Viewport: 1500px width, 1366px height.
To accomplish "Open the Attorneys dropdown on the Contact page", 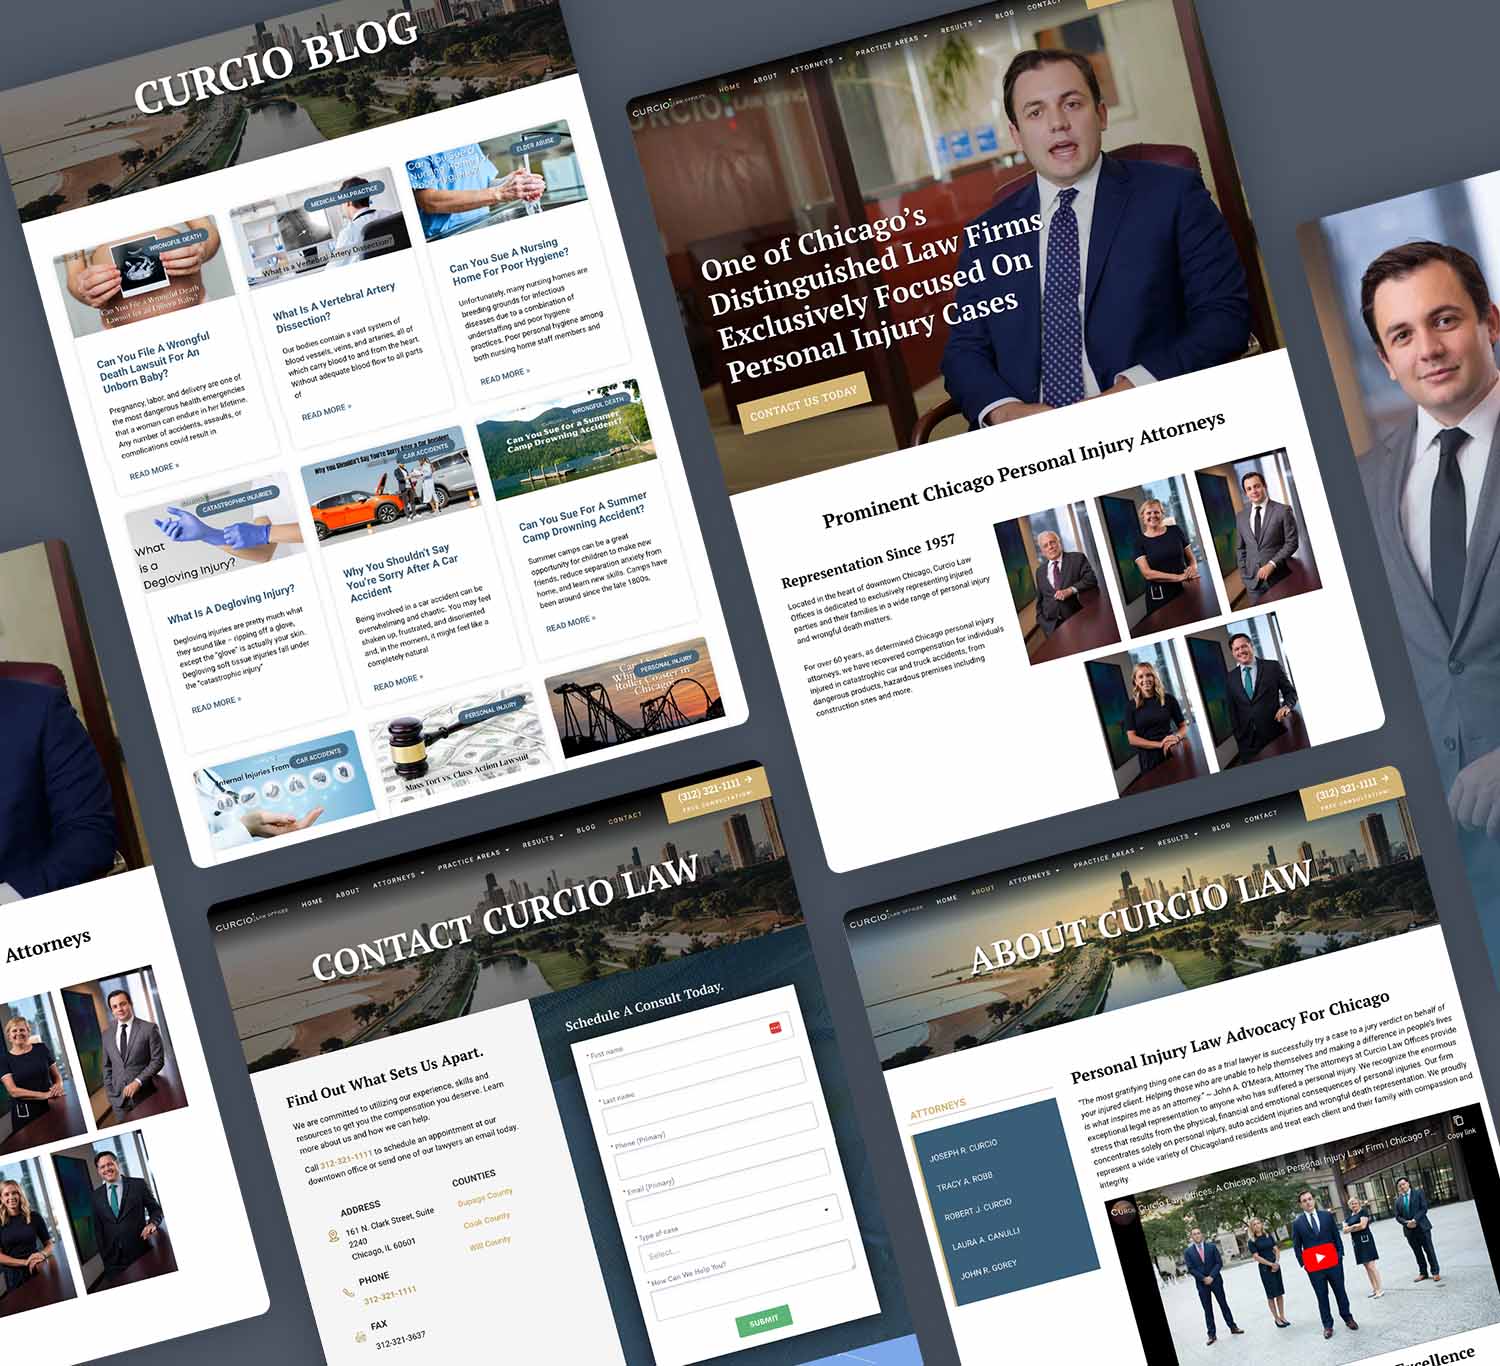I will tap(397, 879).
